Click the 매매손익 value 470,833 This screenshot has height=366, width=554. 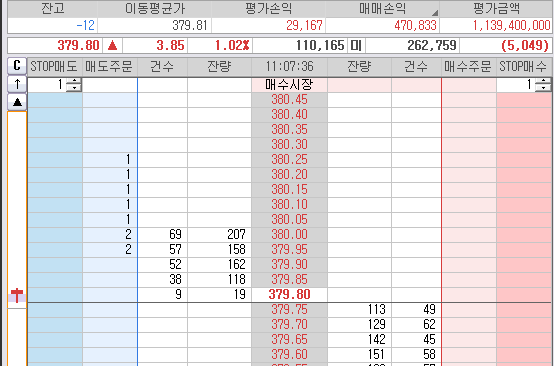(x=416, y=25)
